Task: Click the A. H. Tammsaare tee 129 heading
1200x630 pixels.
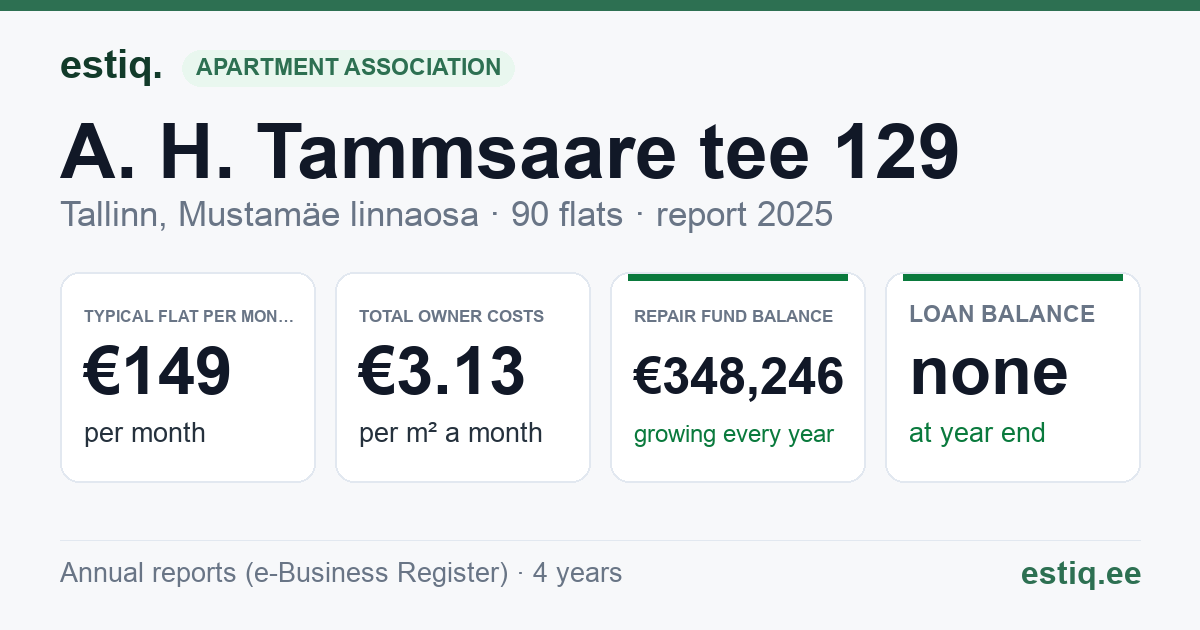Action: tap(509, 152)
